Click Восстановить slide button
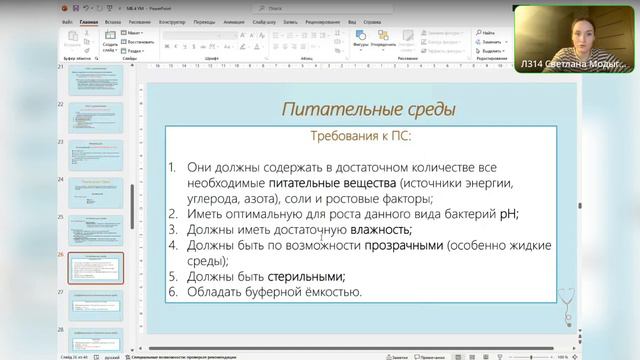 pos(138,42)
